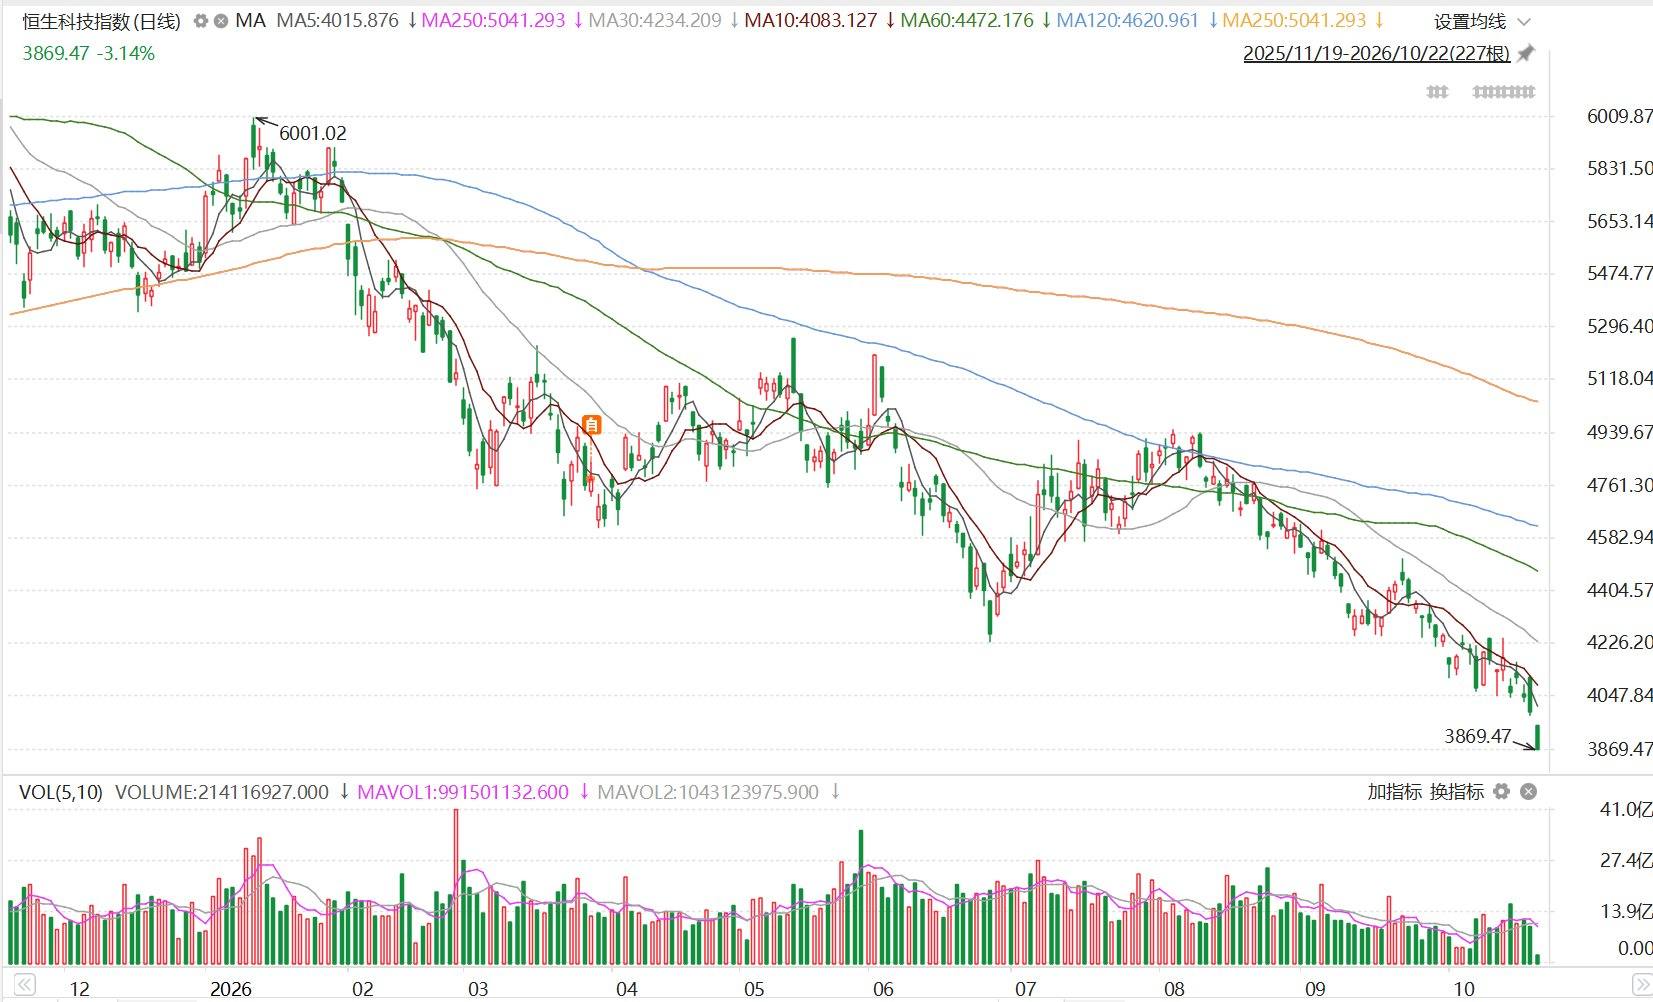Select the MA30:4234.209 value
The image size is (1653, 1002).
pyautogui.click(x=654, y=21)
